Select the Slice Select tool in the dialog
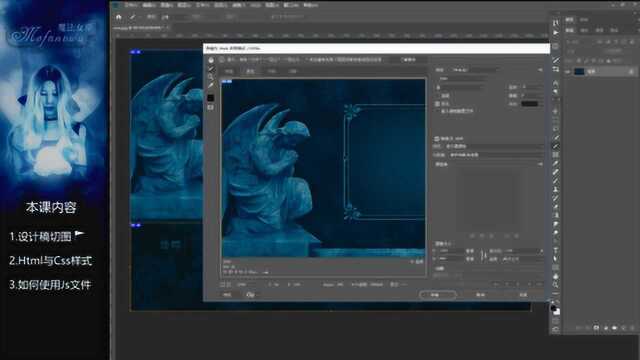This screenshot has width=640, height=360. coord(211,69)
